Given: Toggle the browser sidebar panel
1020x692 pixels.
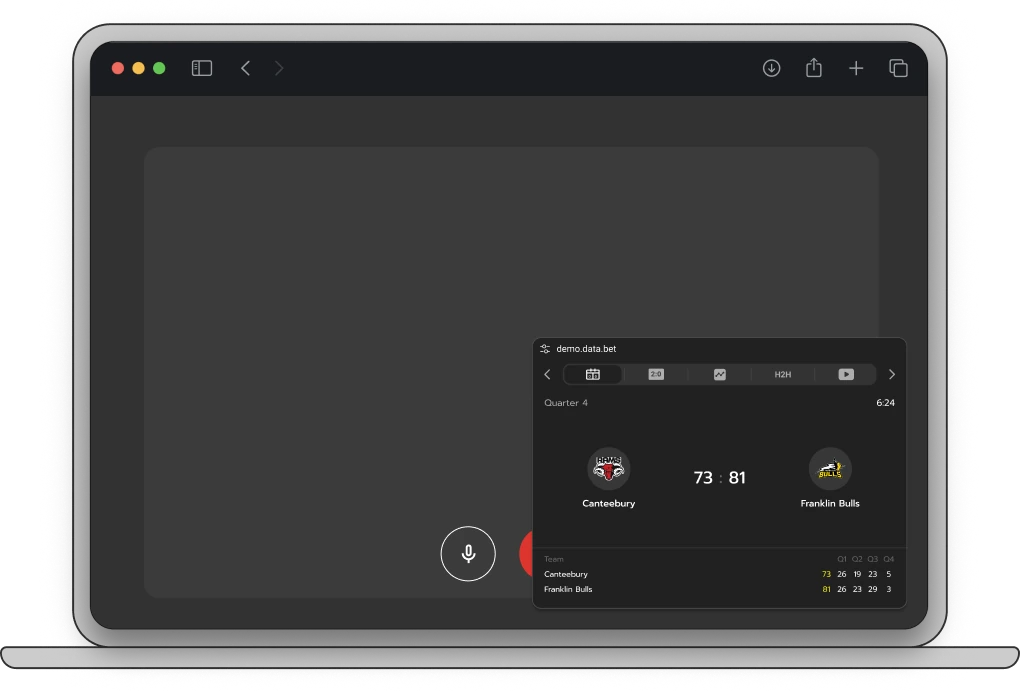Looking at the screenshot, I should (202, 68).
